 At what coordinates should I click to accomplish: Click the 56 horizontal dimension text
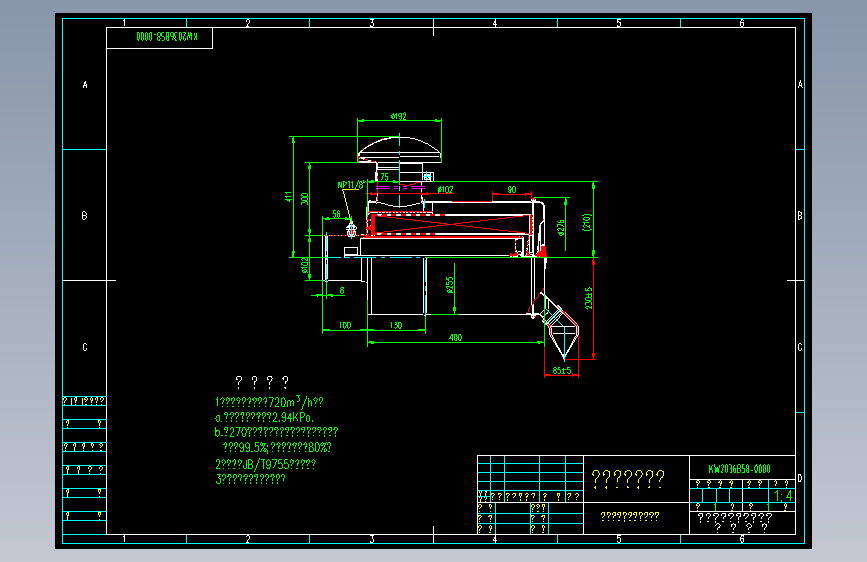[x=336, y=214]
